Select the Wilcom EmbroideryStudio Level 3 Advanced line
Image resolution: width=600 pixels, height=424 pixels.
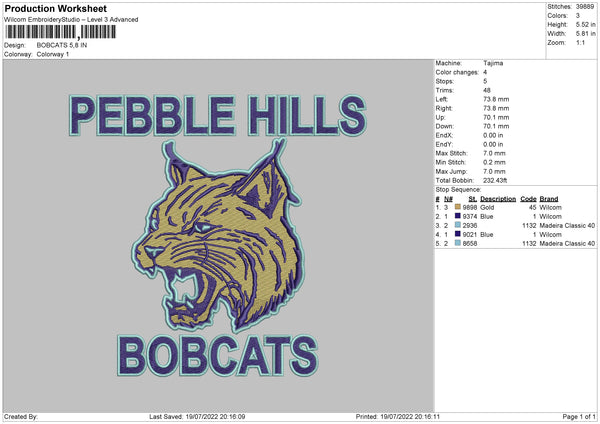(x=71, y=20)
